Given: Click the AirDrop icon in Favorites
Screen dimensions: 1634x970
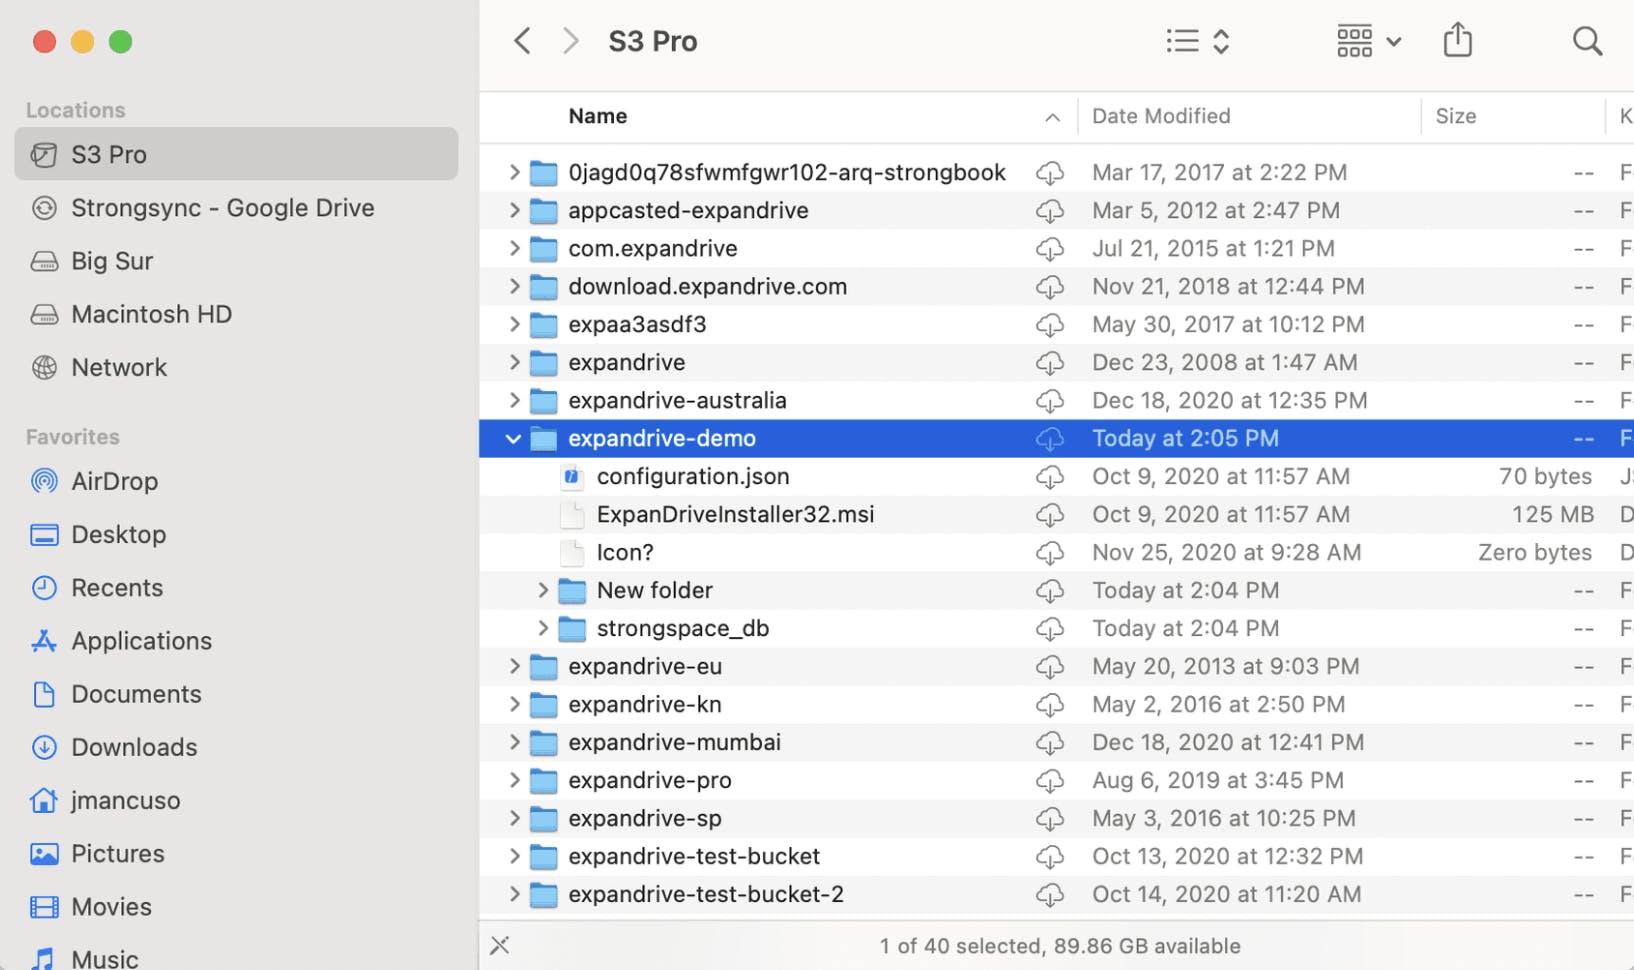Looking at the screenshot, I should tap(44, 481).
